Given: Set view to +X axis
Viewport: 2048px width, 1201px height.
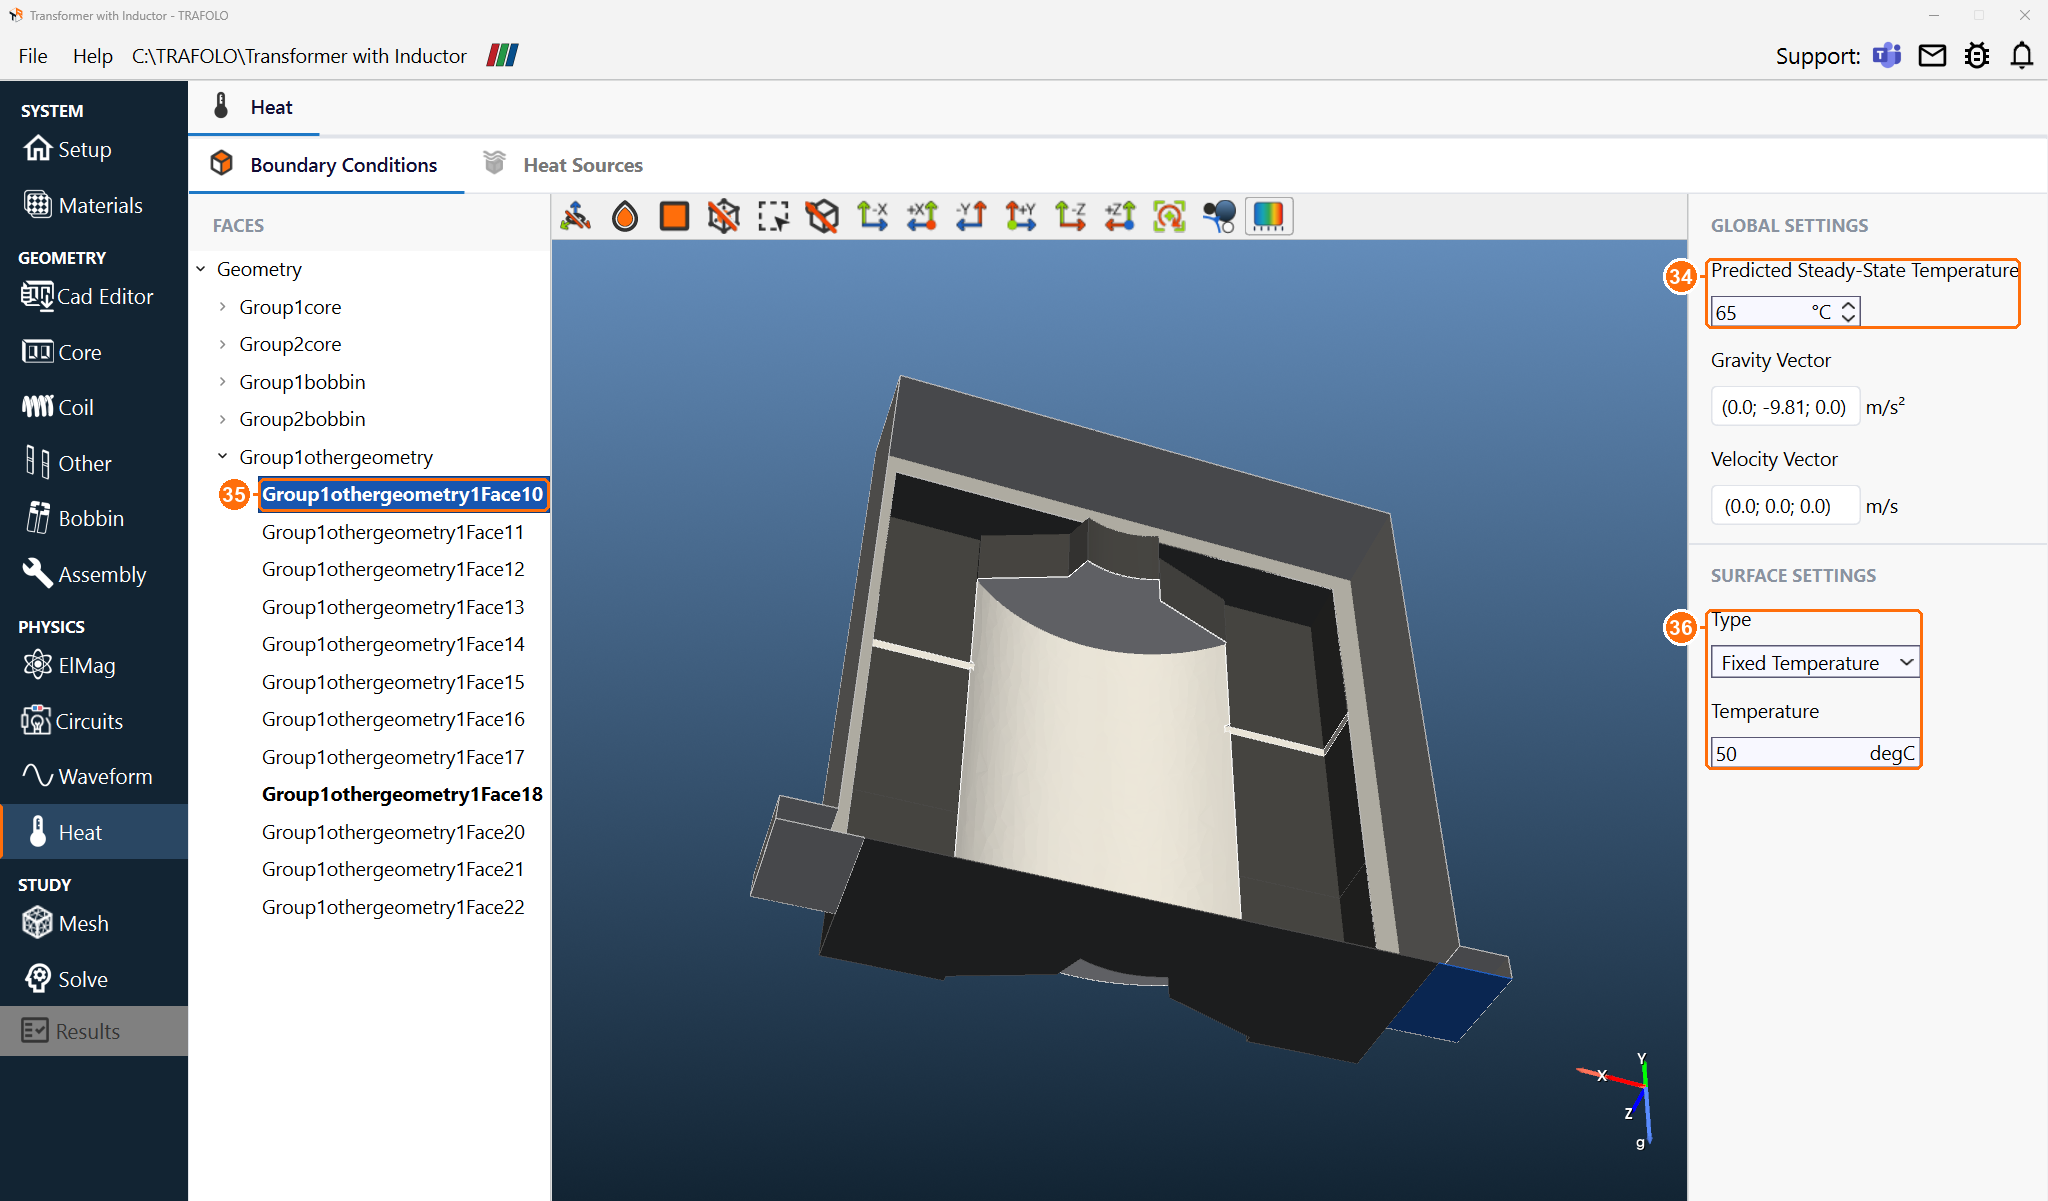Looking at the screenshot, I should point(922,216).
